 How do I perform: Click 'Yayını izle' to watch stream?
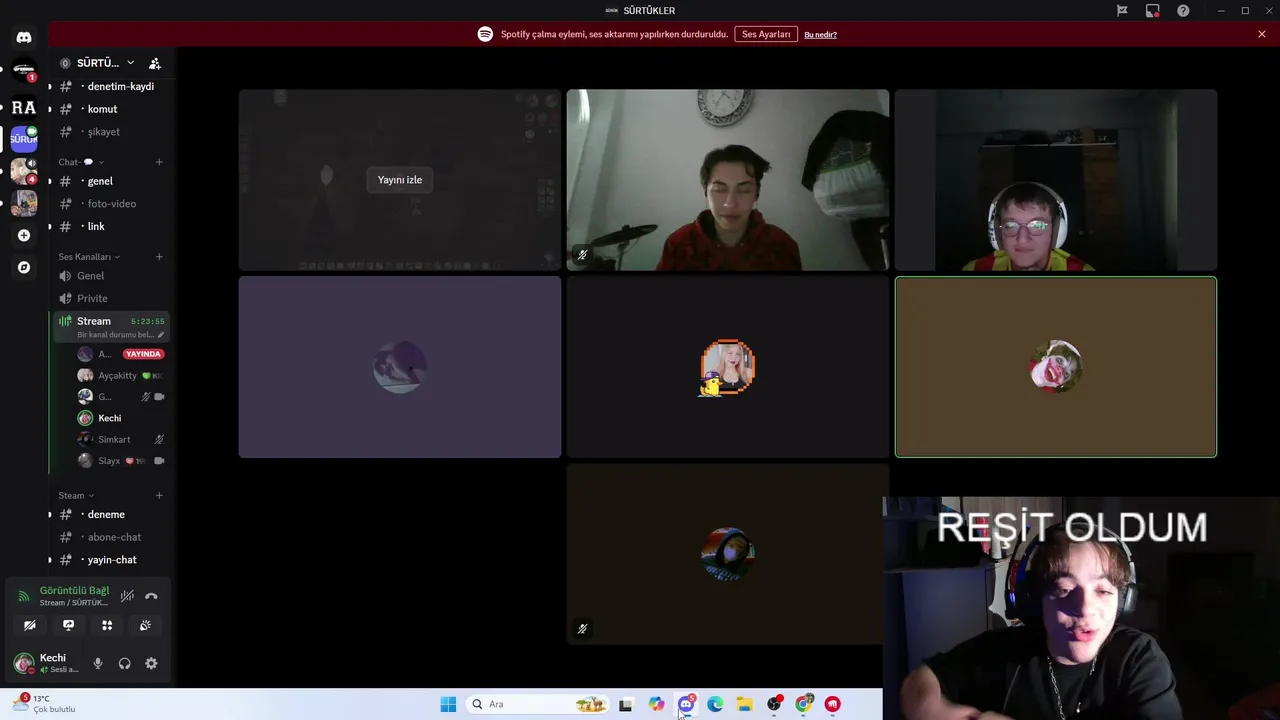[400, 180]
